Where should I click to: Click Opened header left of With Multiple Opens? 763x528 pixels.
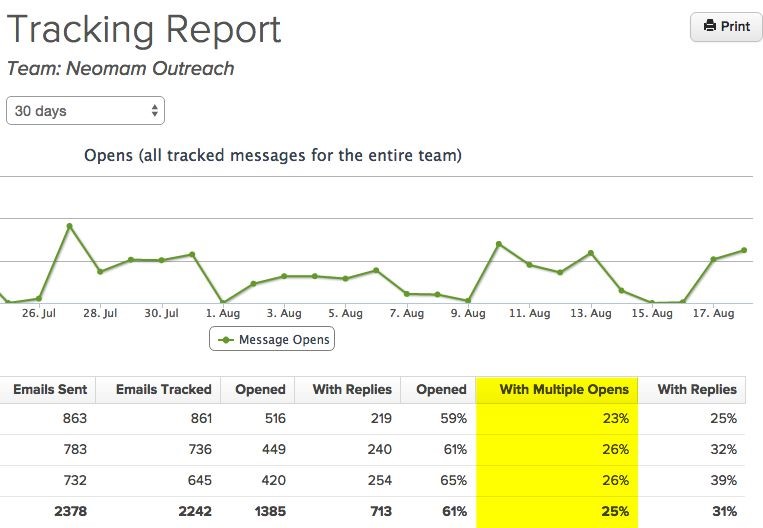click(441, 389)
